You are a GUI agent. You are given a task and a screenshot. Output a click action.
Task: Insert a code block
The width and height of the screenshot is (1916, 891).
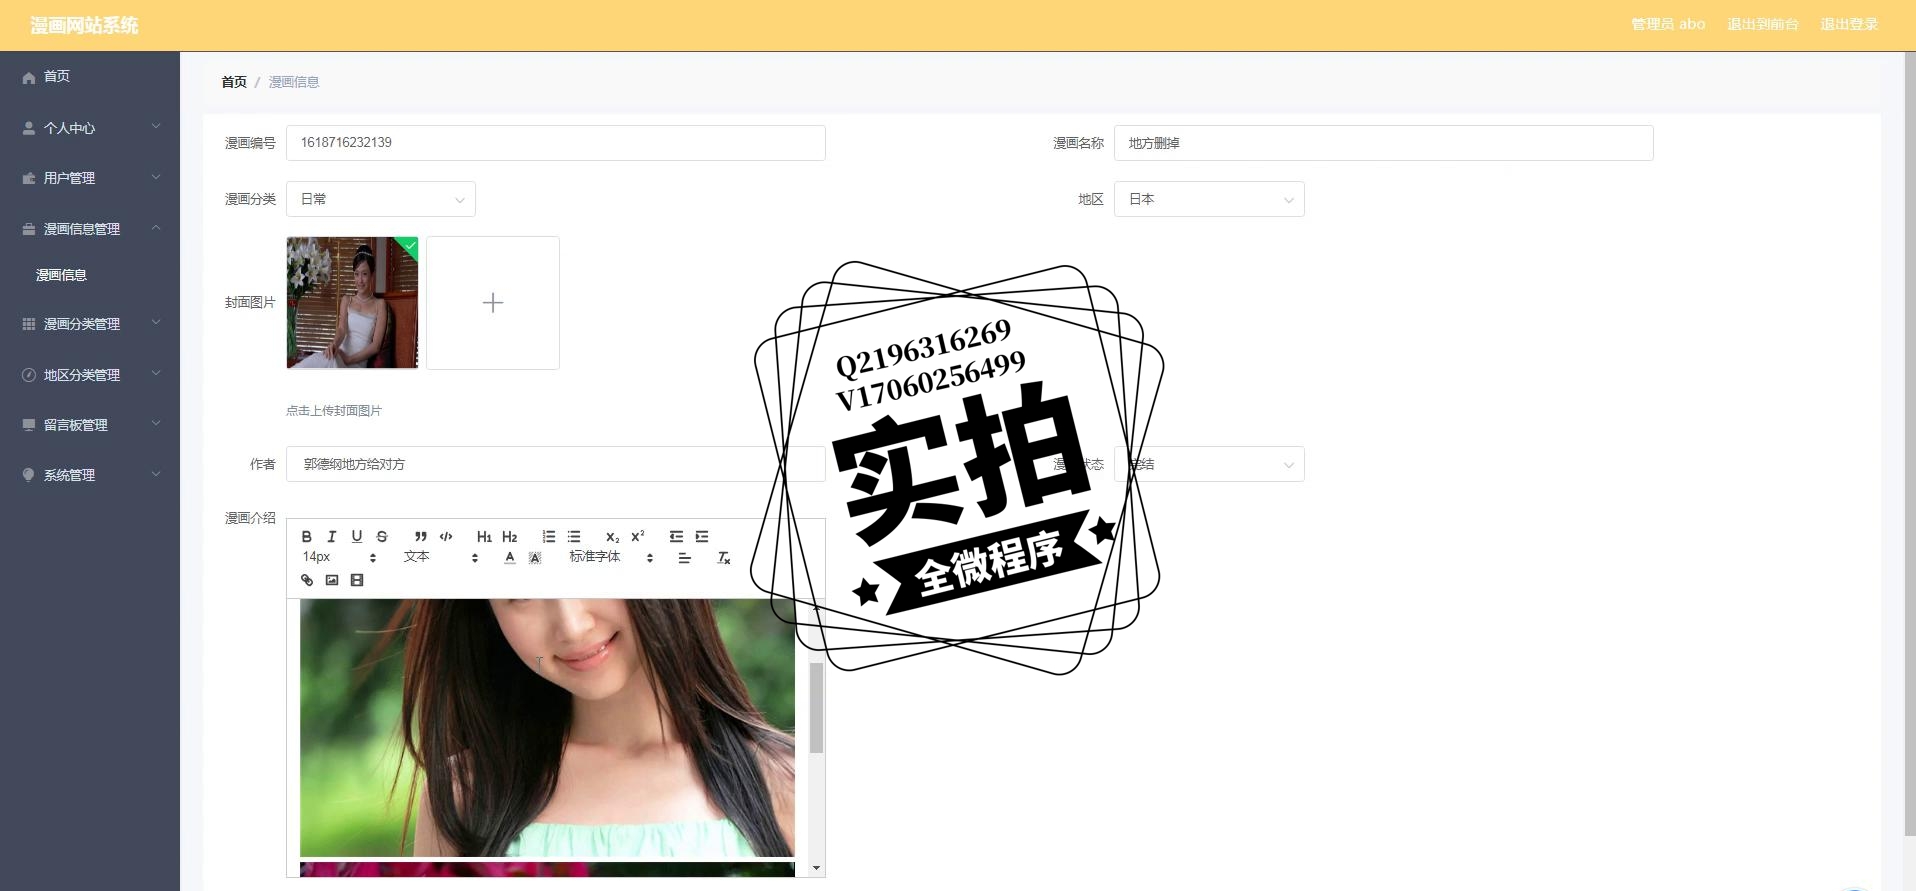tap(446, 536)
